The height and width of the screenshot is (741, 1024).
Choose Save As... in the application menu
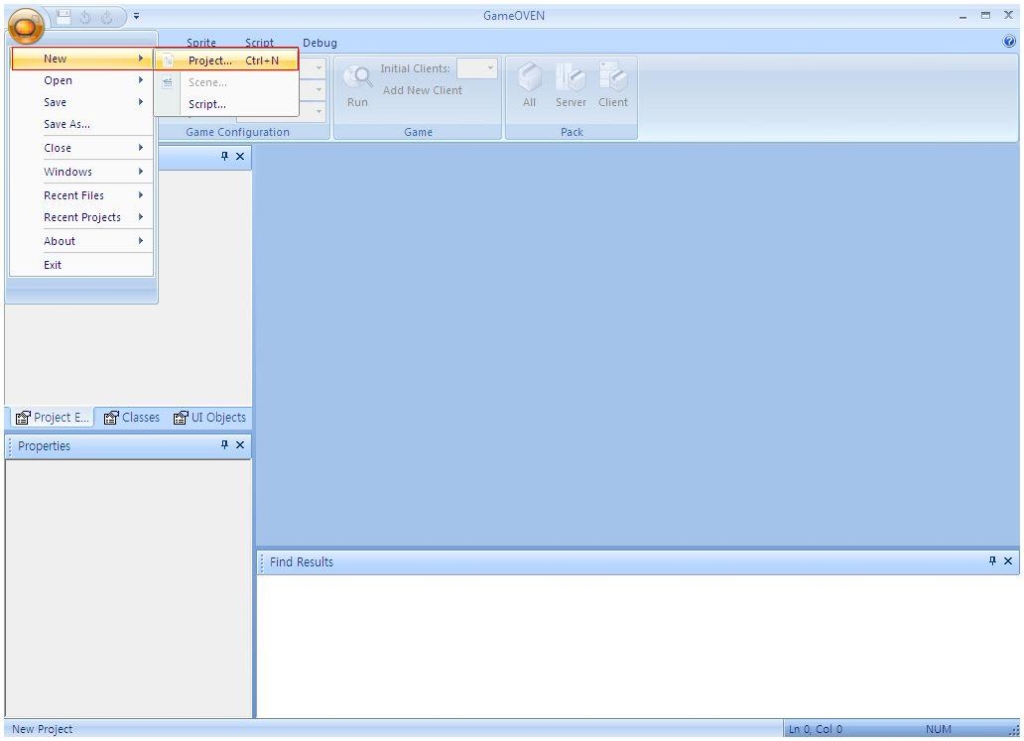coord(82,124)
